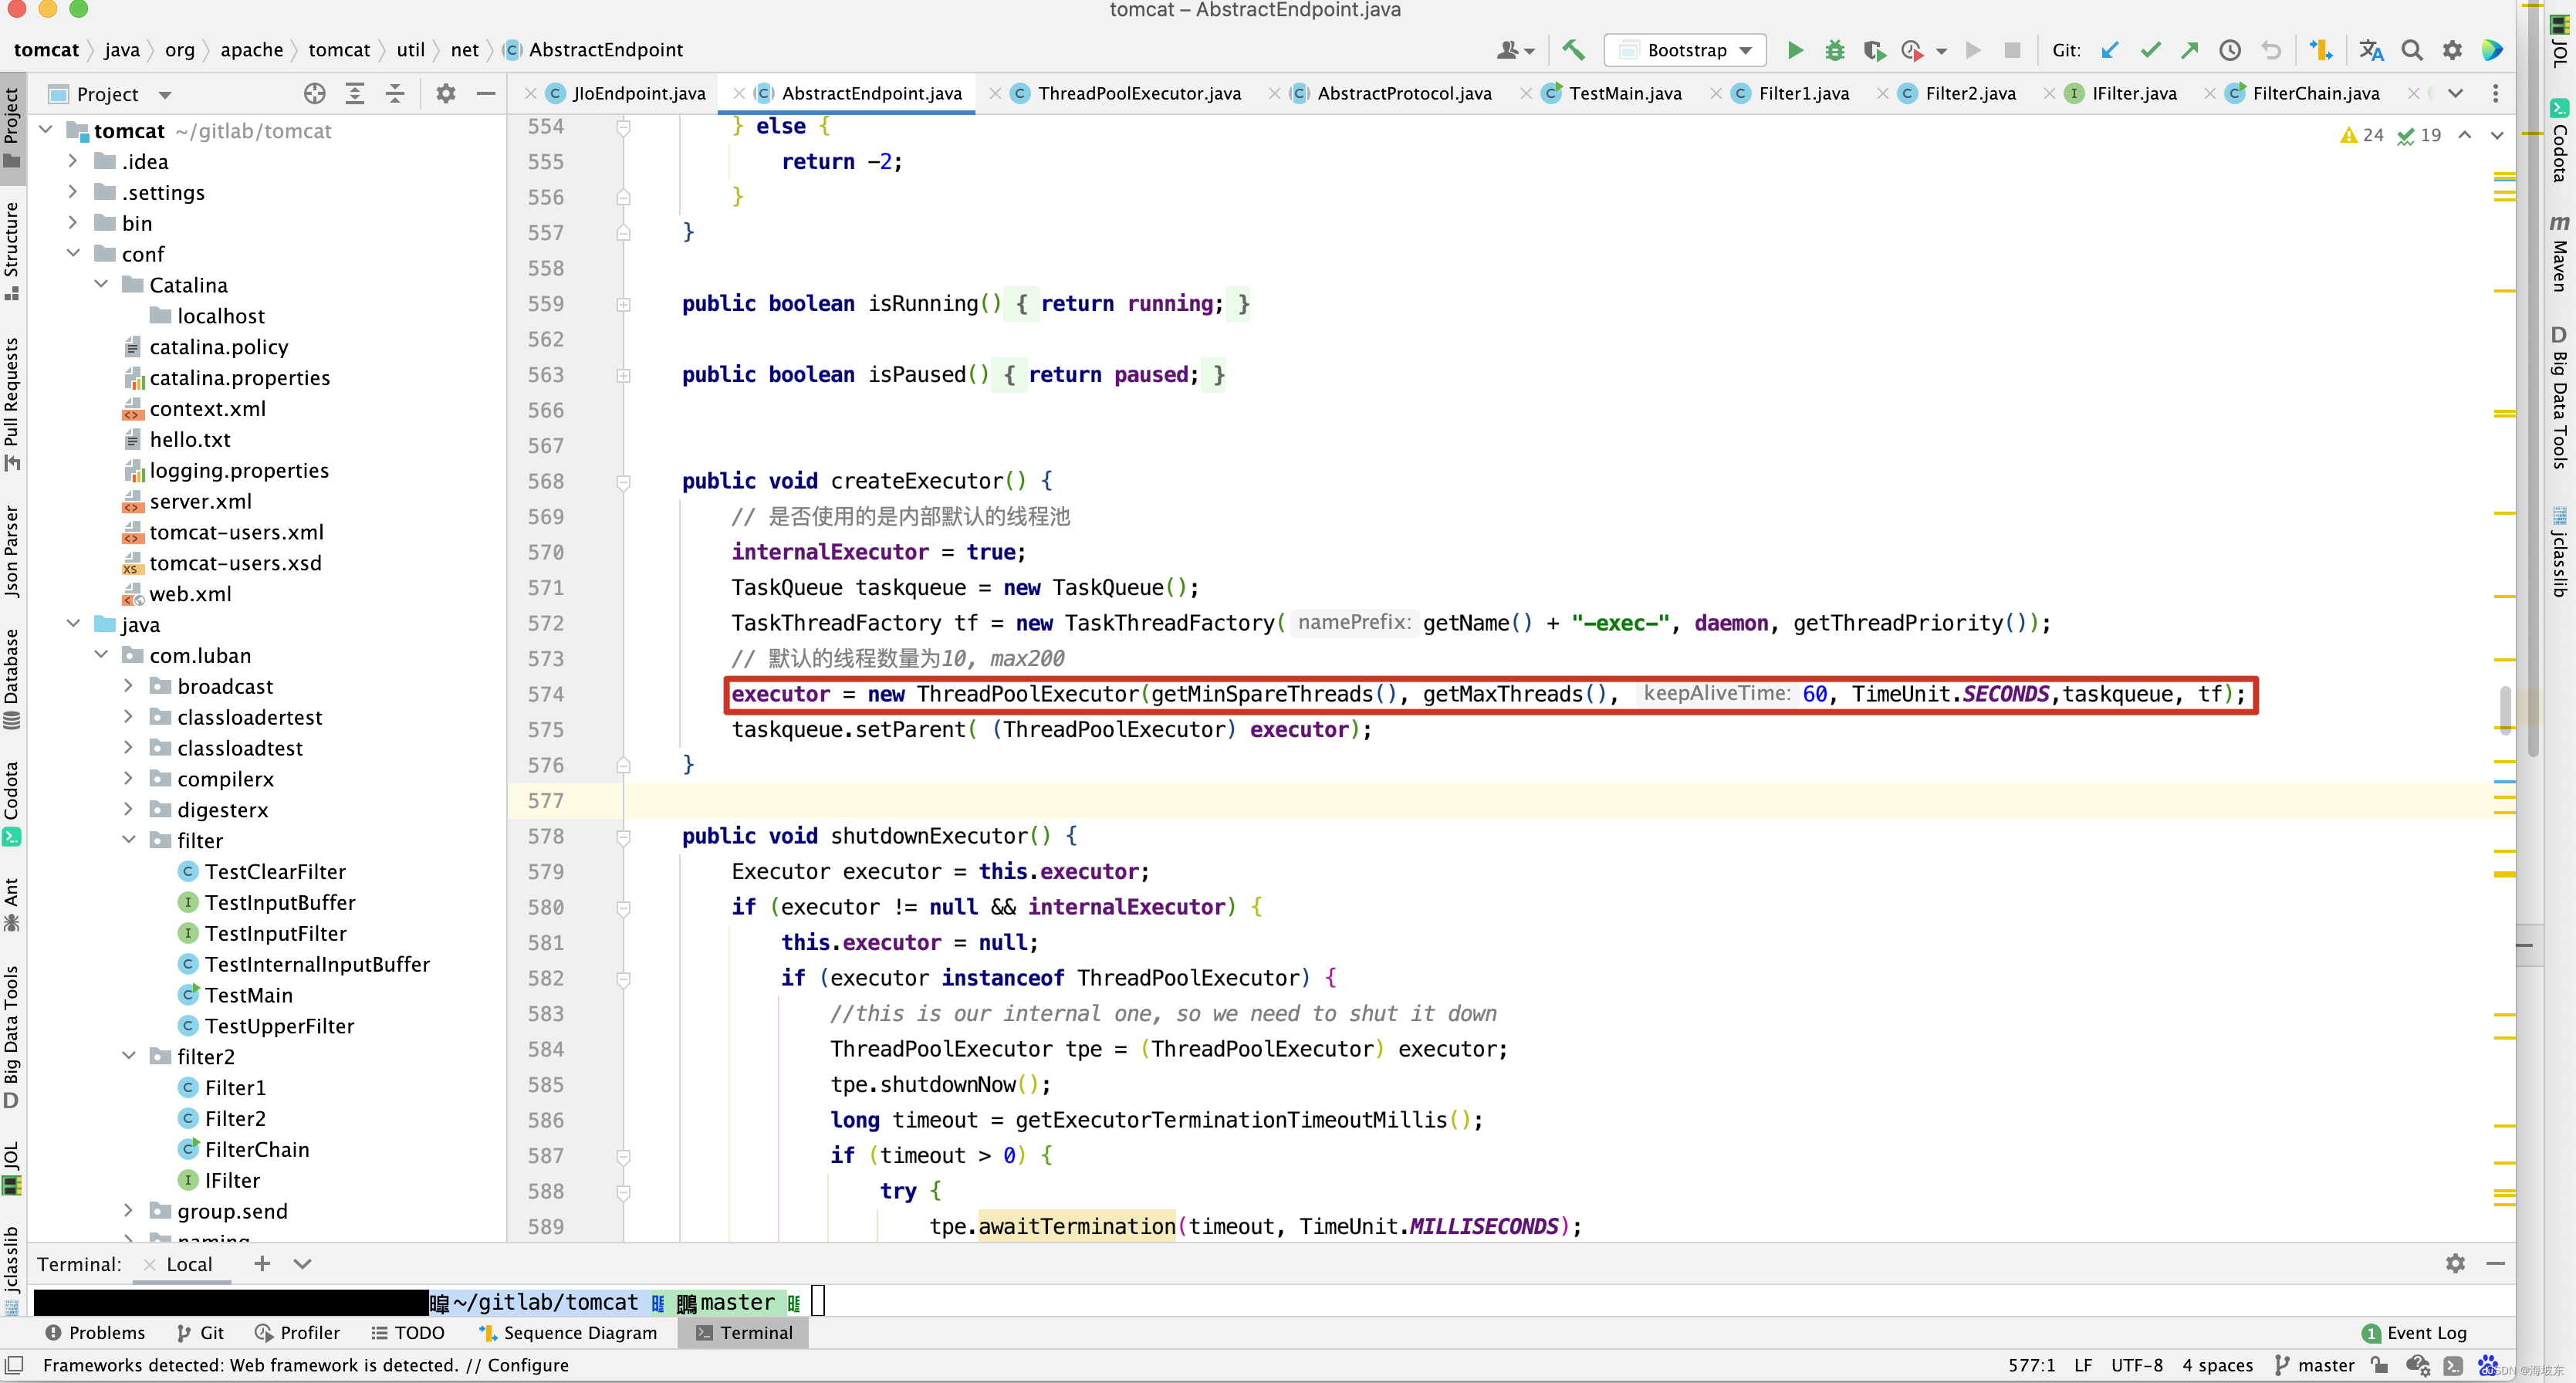Open the Sequence Diagram tab
Image resolution: width=2576 pixels, height=1383 pixels.
click(568, 1333)
